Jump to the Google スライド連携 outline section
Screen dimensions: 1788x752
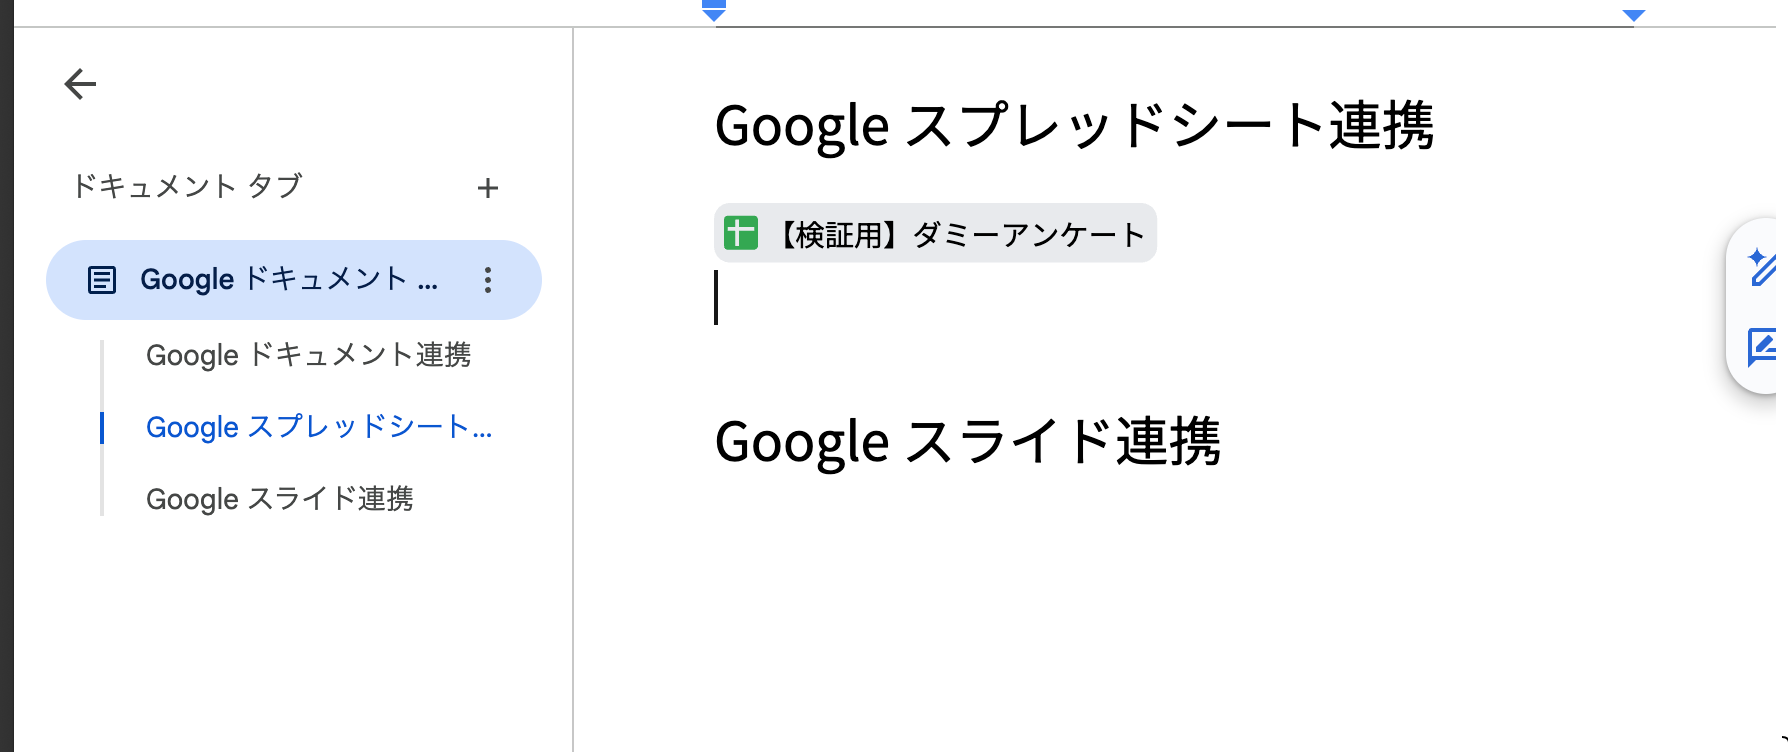pyautogui.click(x=280, y=499)
